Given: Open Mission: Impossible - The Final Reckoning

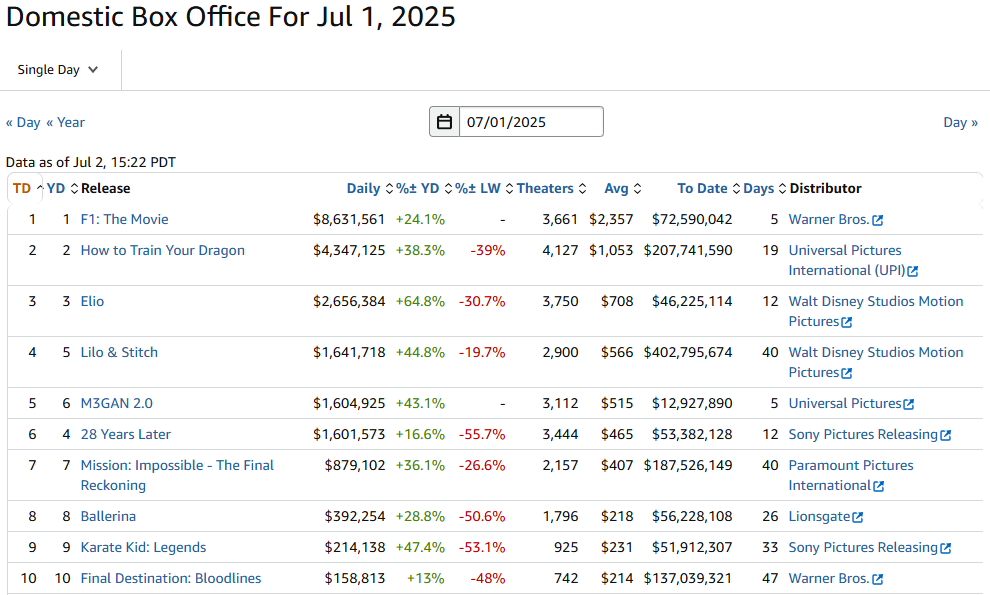Looking at the screenshot, I should click(177, 475).
